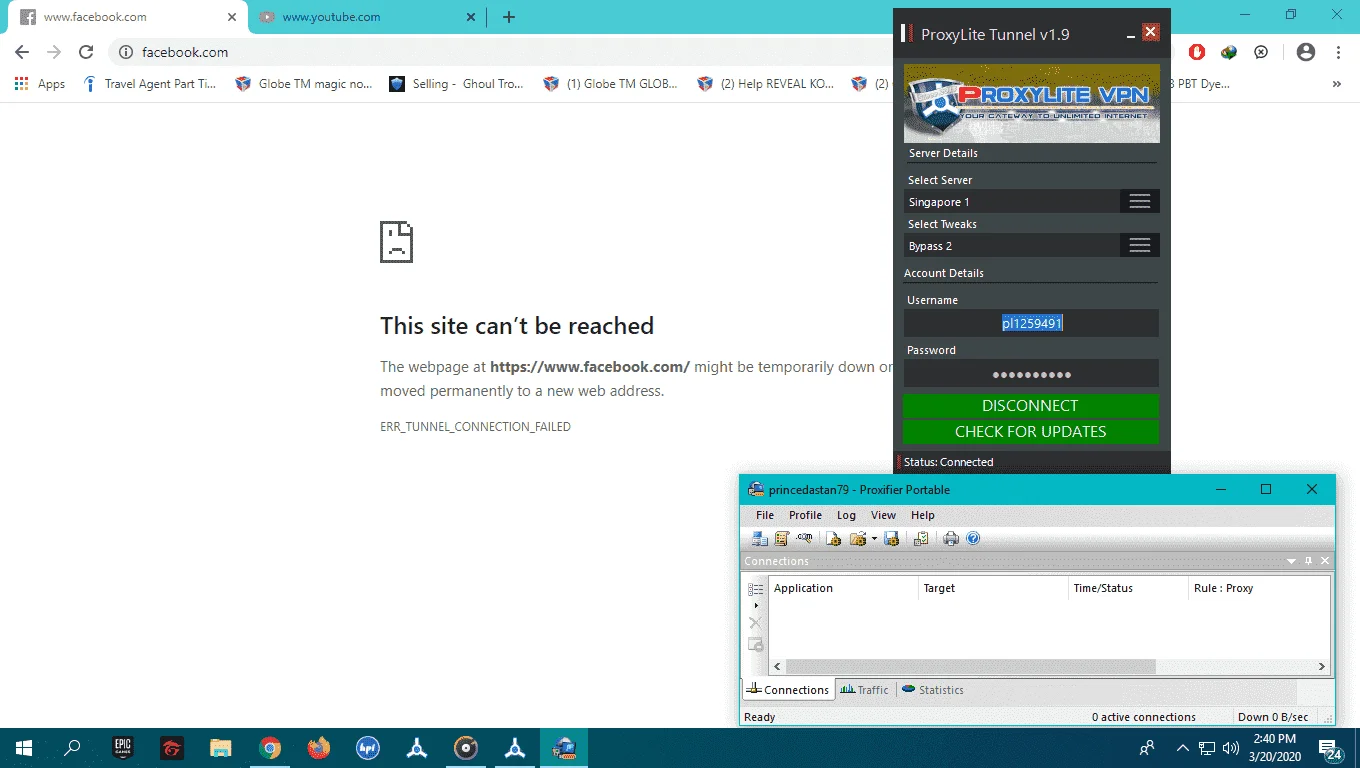Open Name Resolution (.com) icon in Proxifier
1360x768 pixels.
[x=804, y=539]
